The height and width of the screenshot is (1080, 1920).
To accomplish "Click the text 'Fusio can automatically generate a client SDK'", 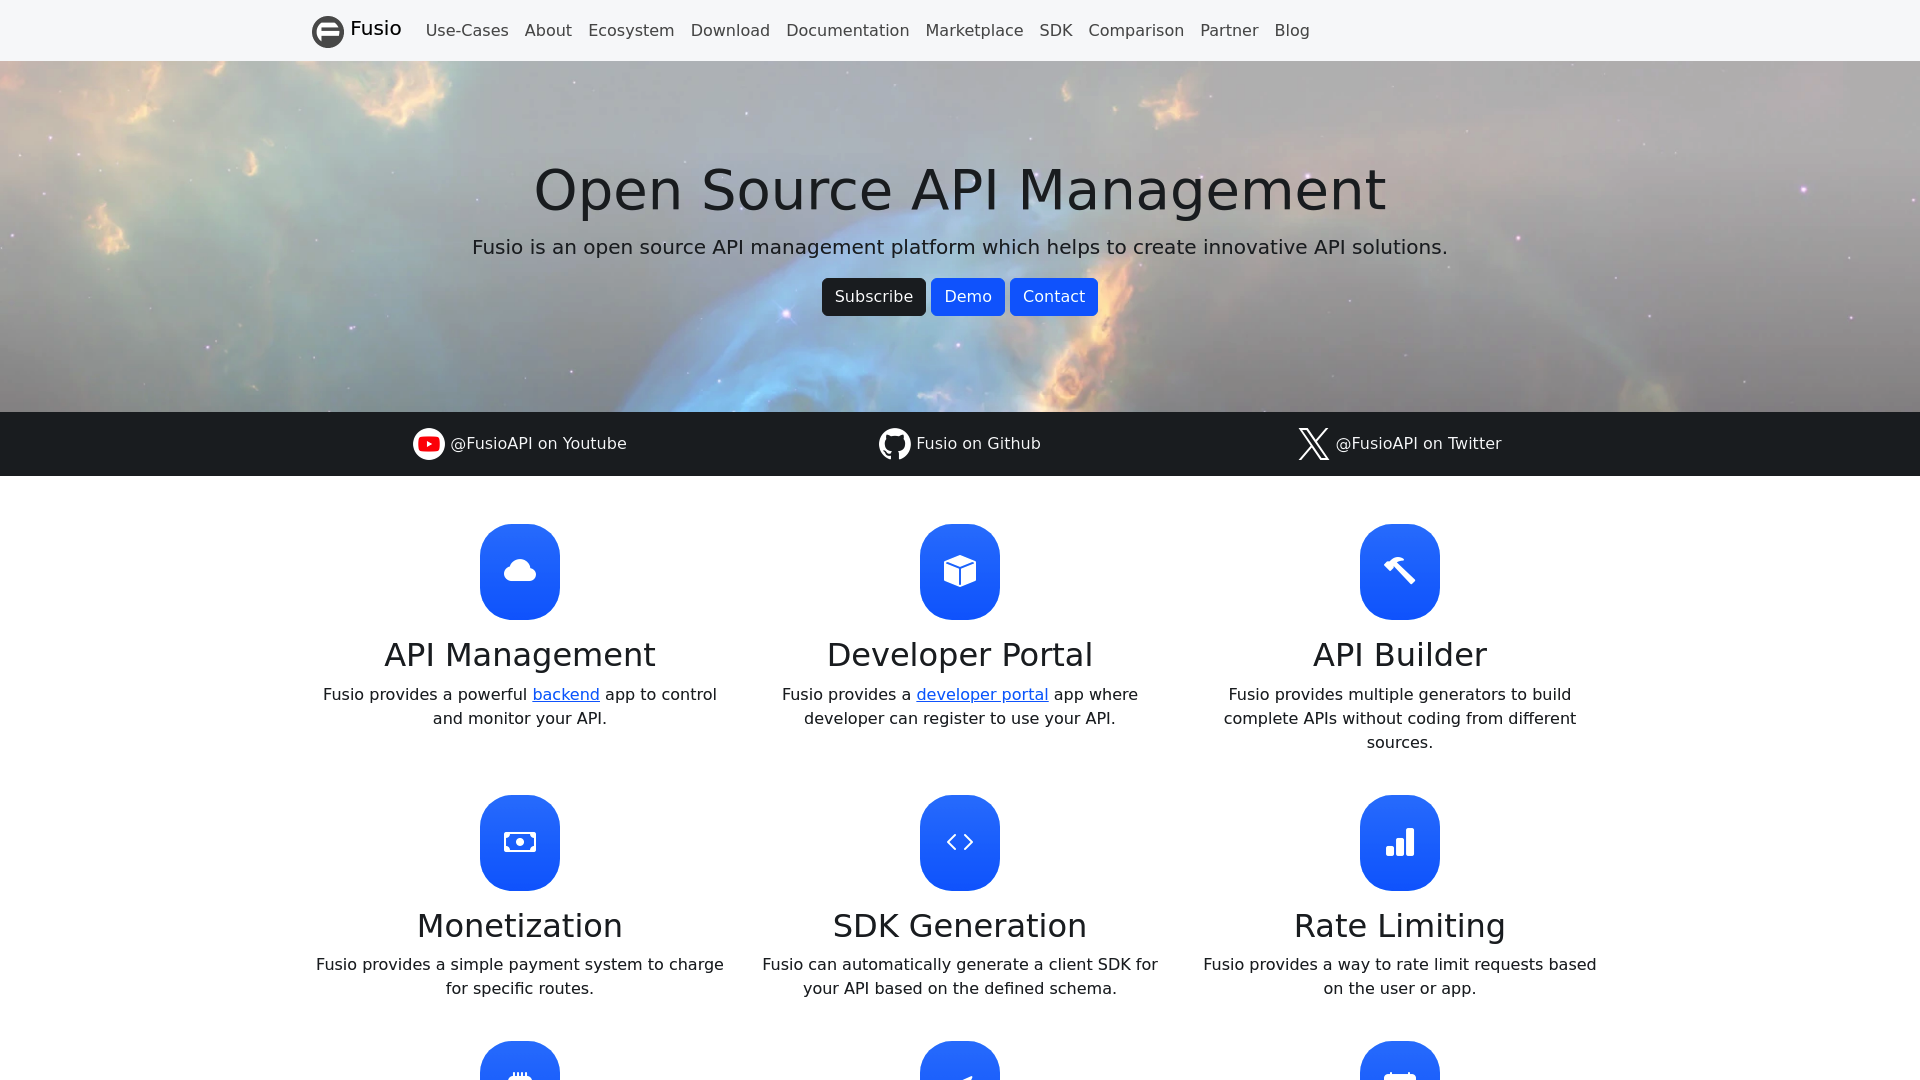I will (x=944, y=965).
